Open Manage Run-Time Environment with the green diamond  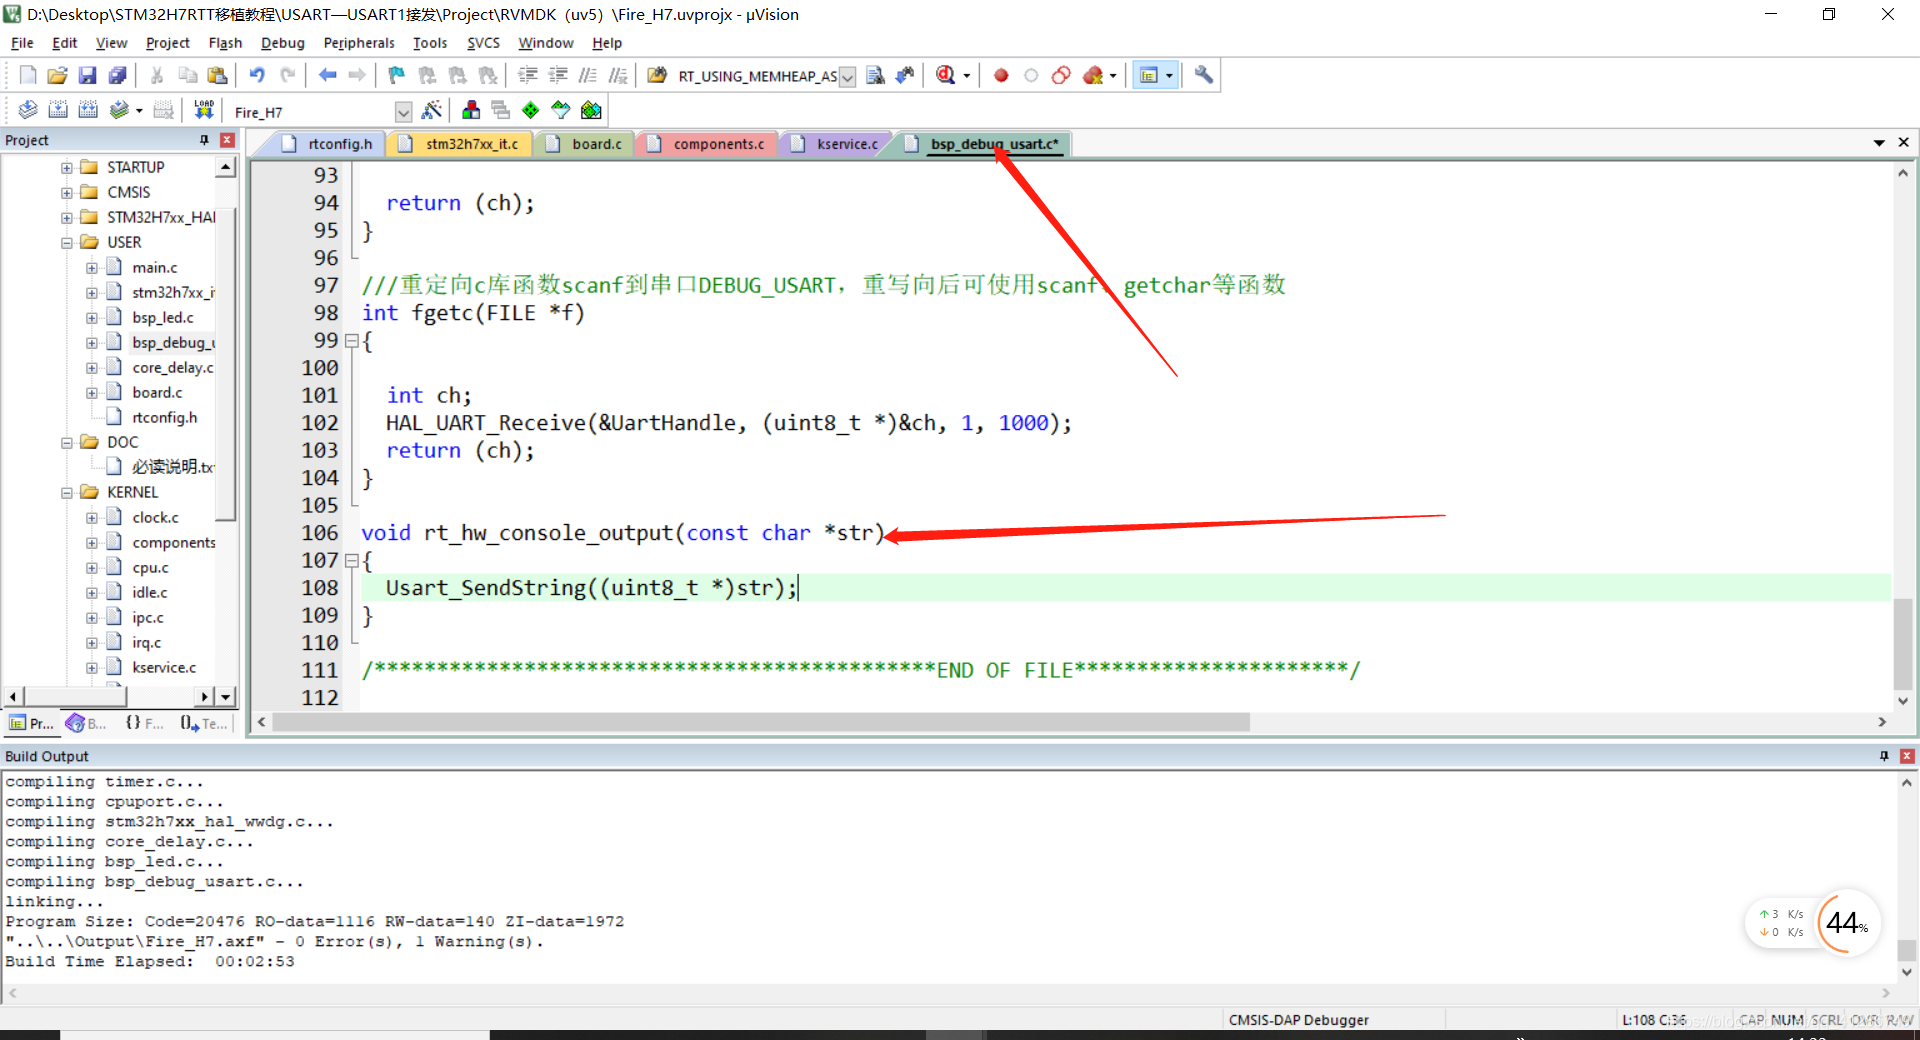pos(531,110)
